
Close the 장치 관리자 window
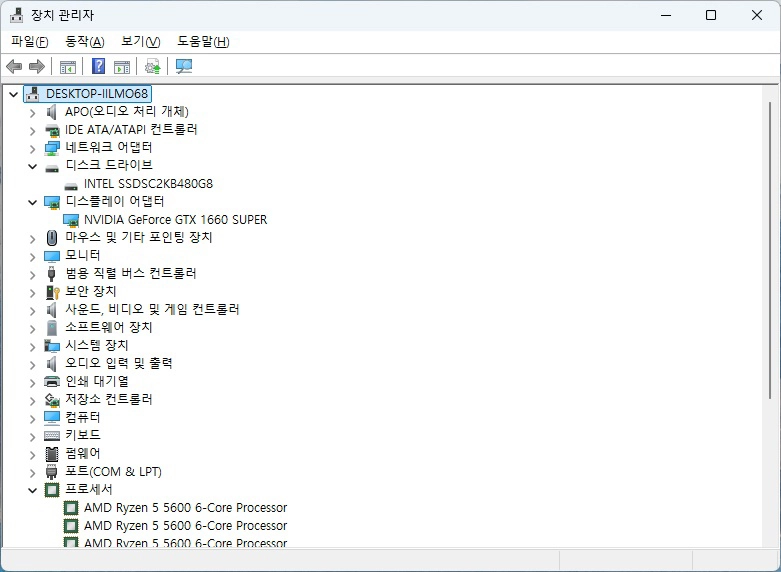(757, 15)
